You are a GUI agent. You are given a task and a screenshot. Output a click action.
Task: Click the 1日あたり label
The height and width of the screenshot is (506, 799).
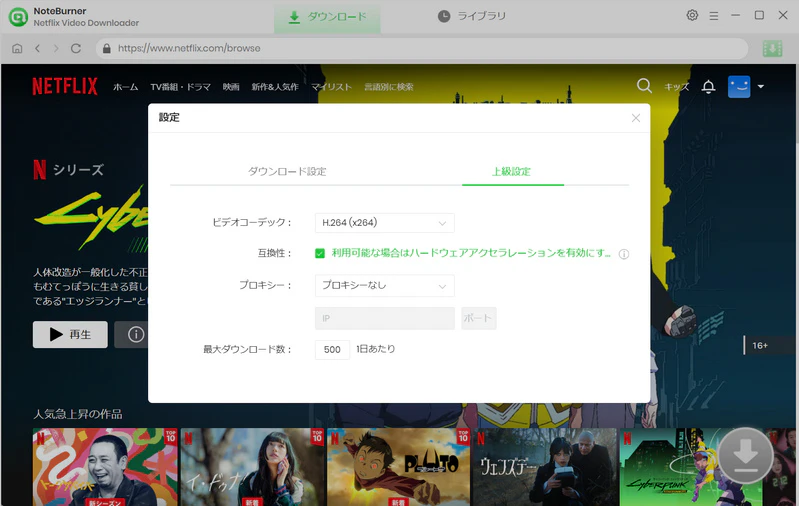pyautogui.click(x=376, y=349)
